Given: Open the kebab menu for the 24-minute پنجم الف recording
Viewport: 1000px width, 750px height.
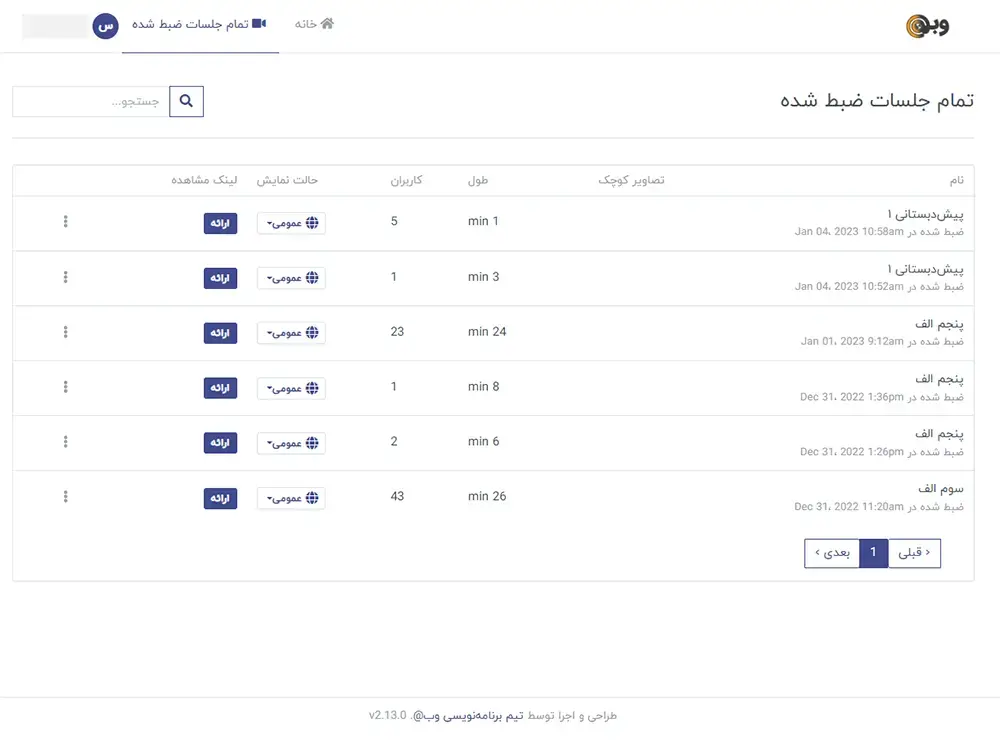Looking at the screenshot, I should coord(65,332).
